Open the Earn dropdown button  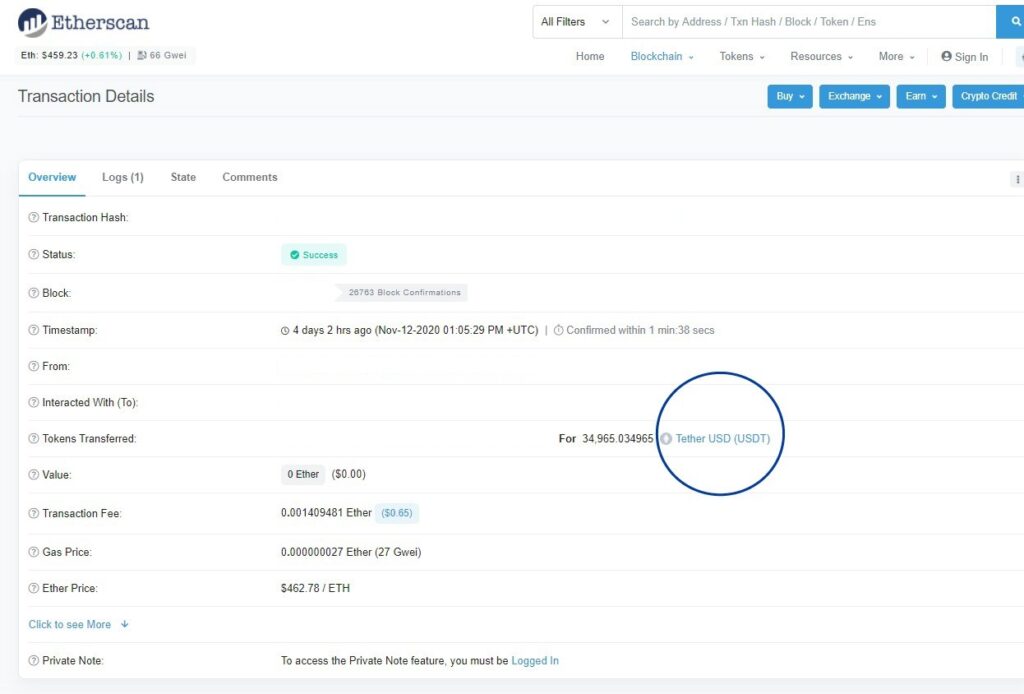pos(921,97)
